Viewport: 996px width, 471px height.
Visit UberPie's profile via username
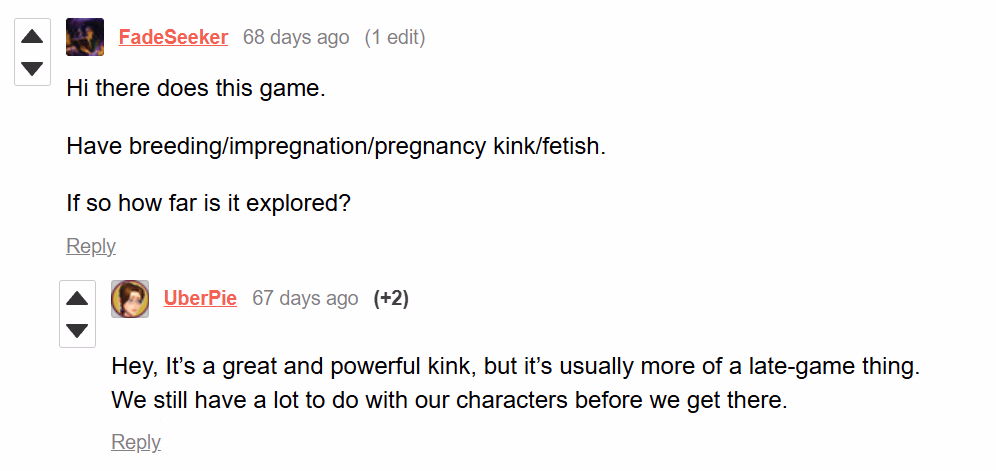coord(200,299)
